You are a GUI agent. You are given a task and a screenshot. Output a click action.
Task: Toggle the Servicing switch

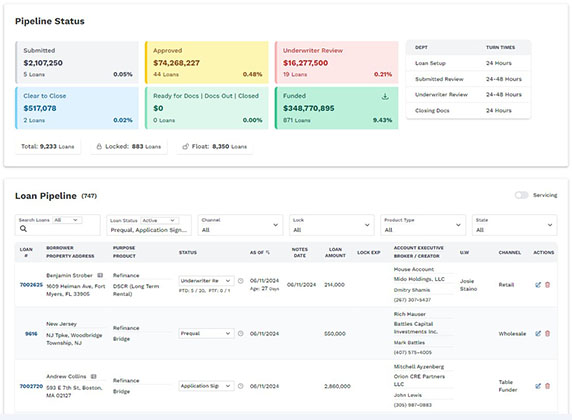click(x=521, y=195)
